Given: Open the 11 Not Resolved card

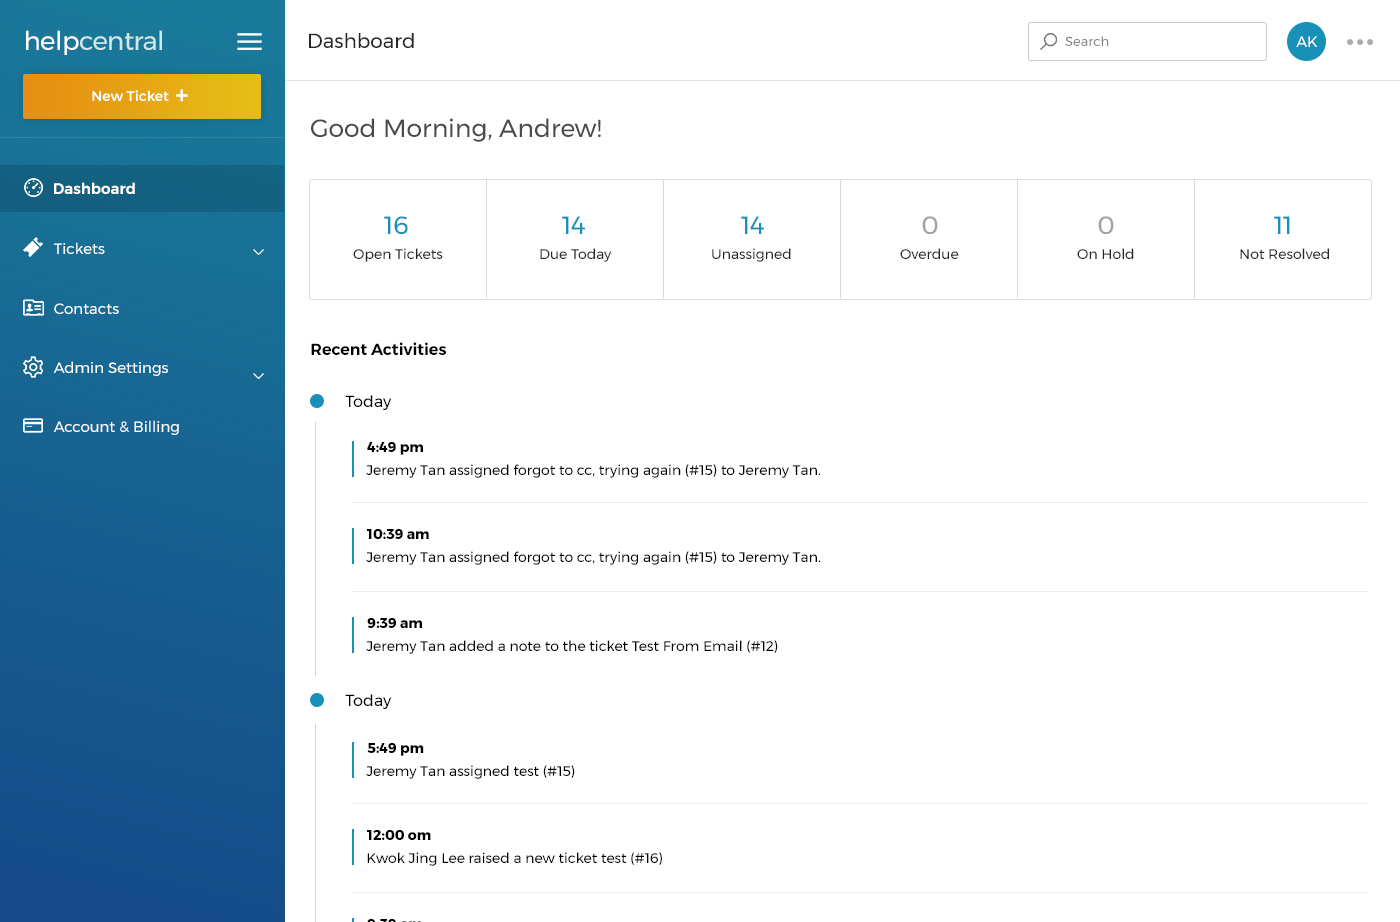Looking at the screenshot, I should point(1283,239).
